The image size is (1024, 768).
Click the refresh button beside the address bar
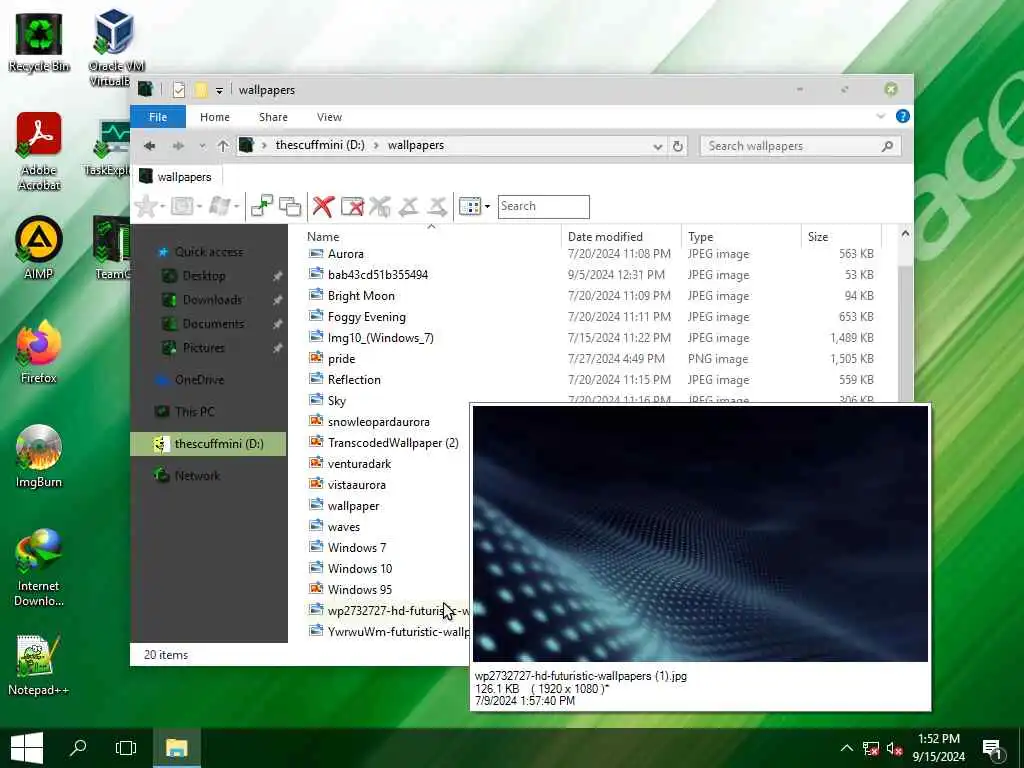(x=678, y=146)
